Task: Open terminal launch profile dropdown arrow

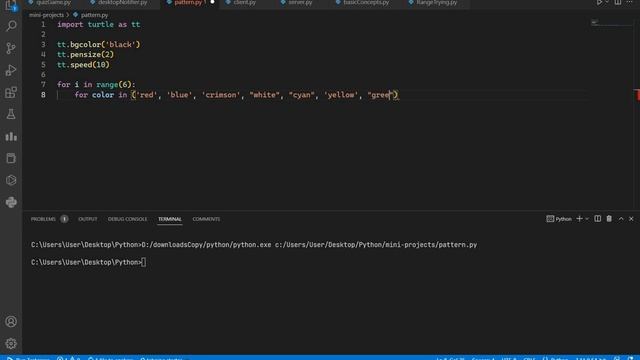Action: click(x=587, y=219)
